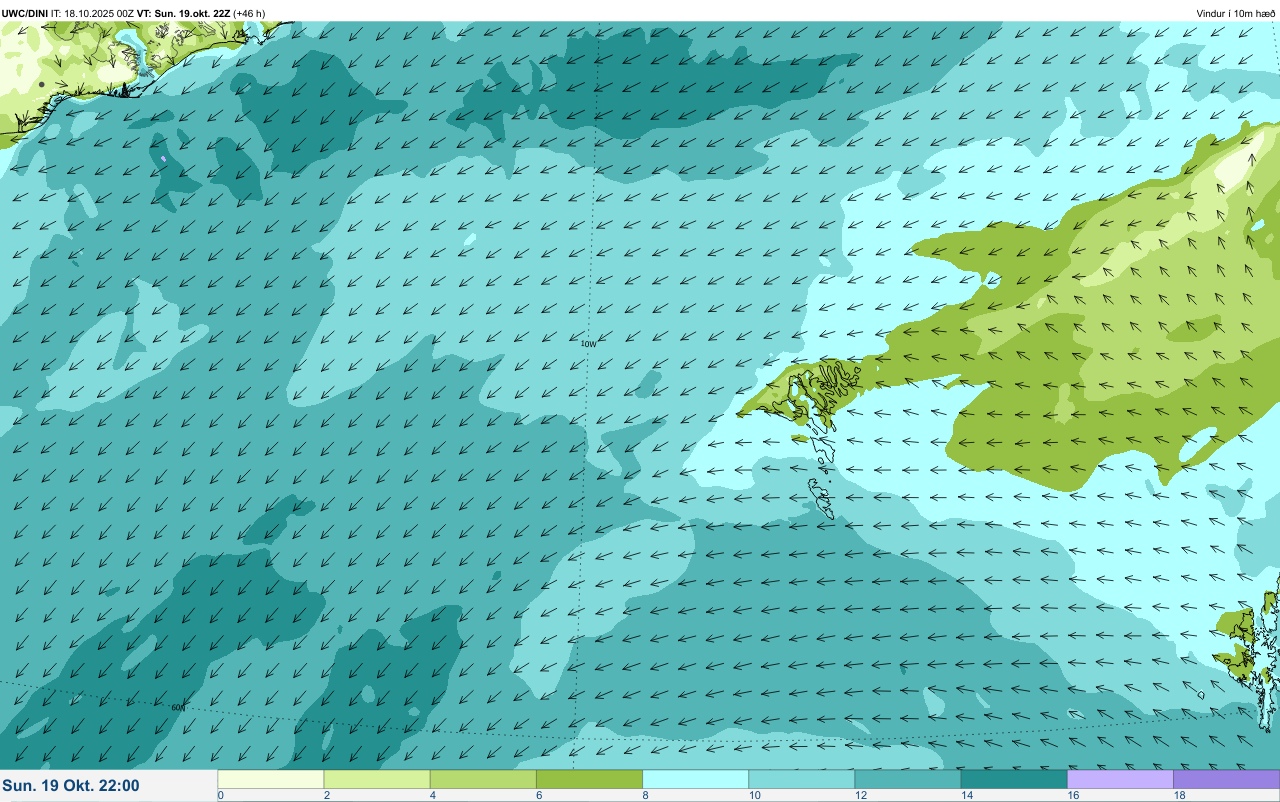The height and width of the screenshot is (802, 1280).
Task: Click the legend value "18"
Action: (x=1180, y=796)
